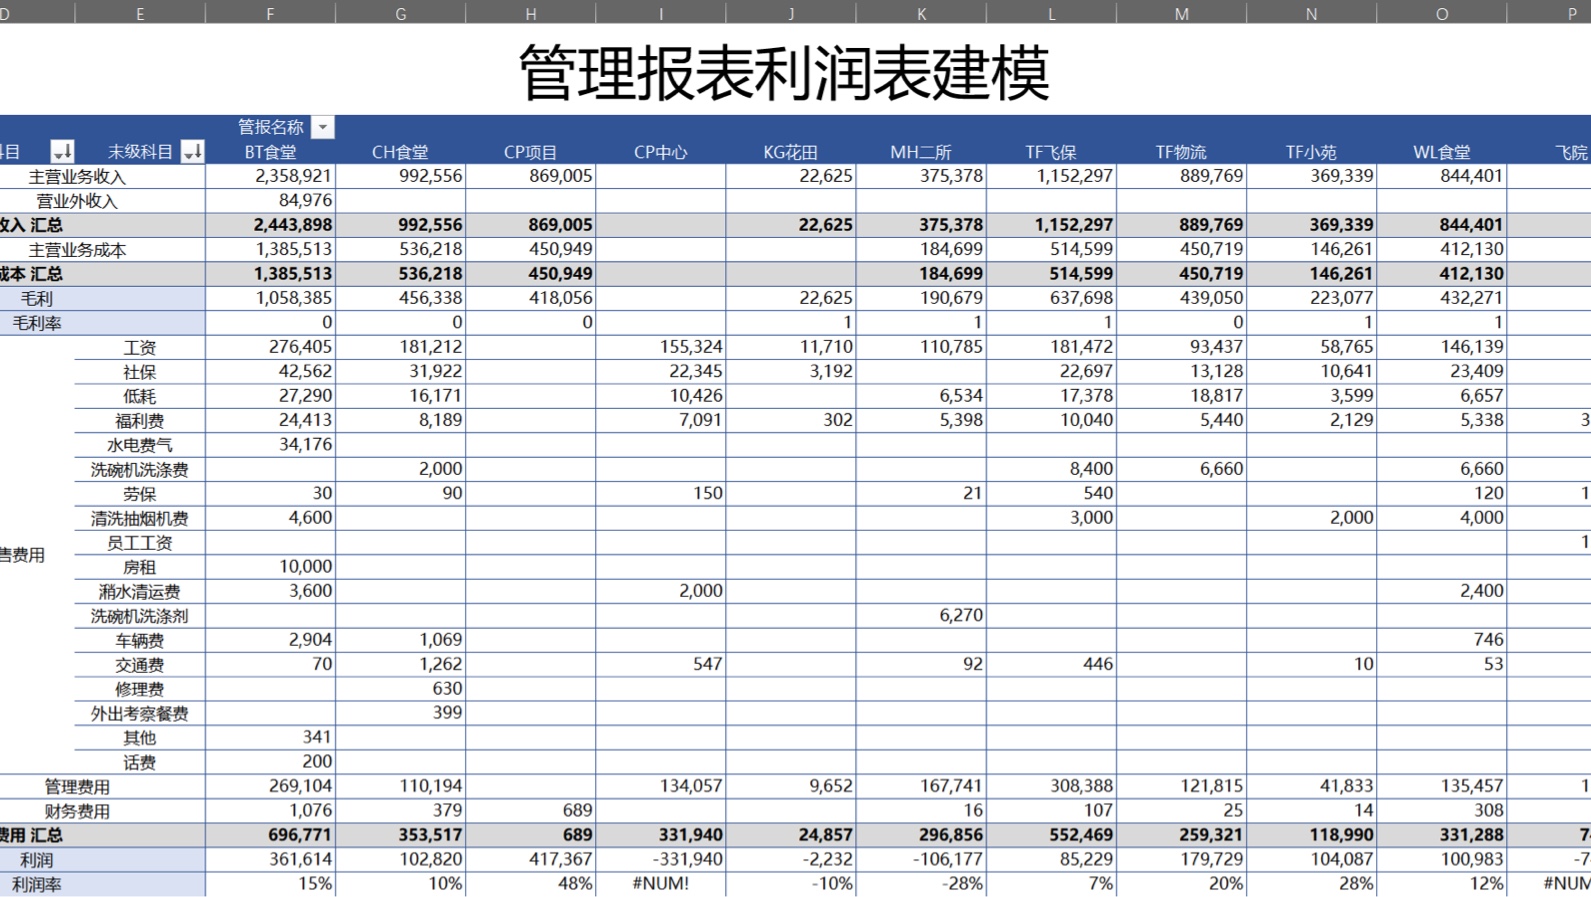
Task: Select the 劳保 row label
Action: pyautogui.click(x=140, y=494)
